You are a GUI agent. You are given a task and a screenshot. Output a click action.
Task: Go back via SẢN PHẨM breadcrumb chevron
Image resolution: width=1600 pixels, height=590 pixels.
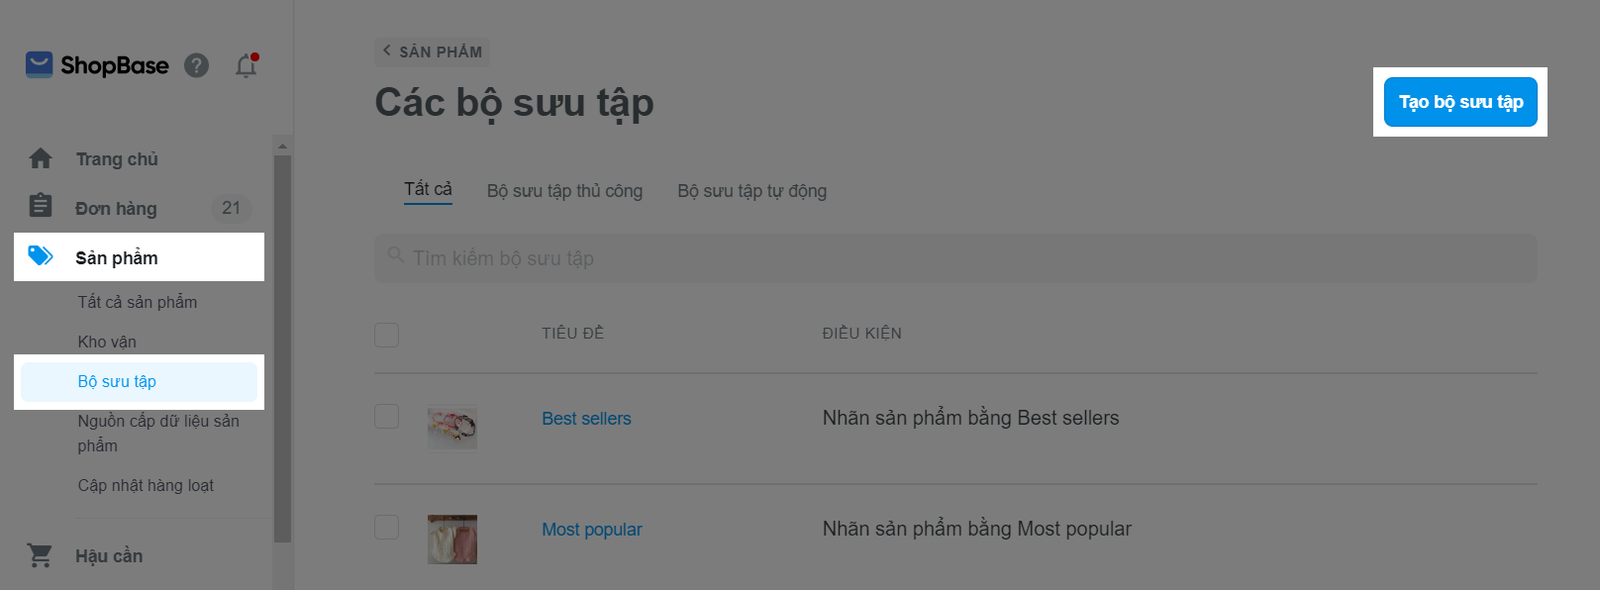(387, 50)
